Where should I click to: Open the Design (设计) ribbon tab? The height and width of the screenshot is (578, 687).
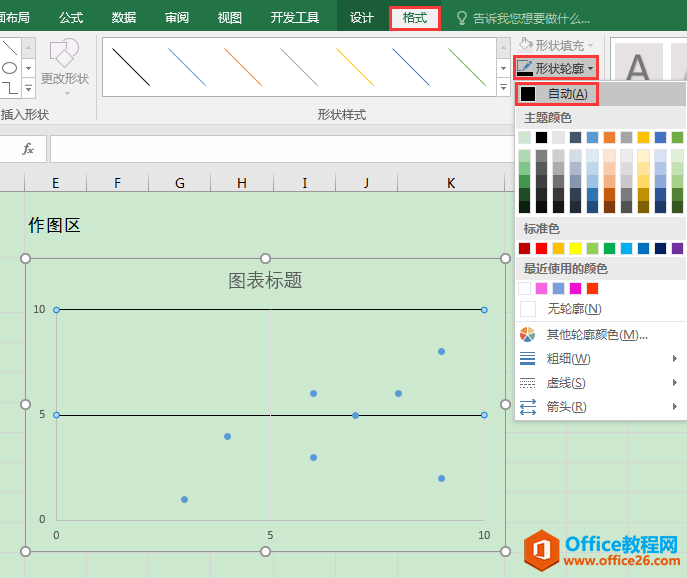pos(362,18)
